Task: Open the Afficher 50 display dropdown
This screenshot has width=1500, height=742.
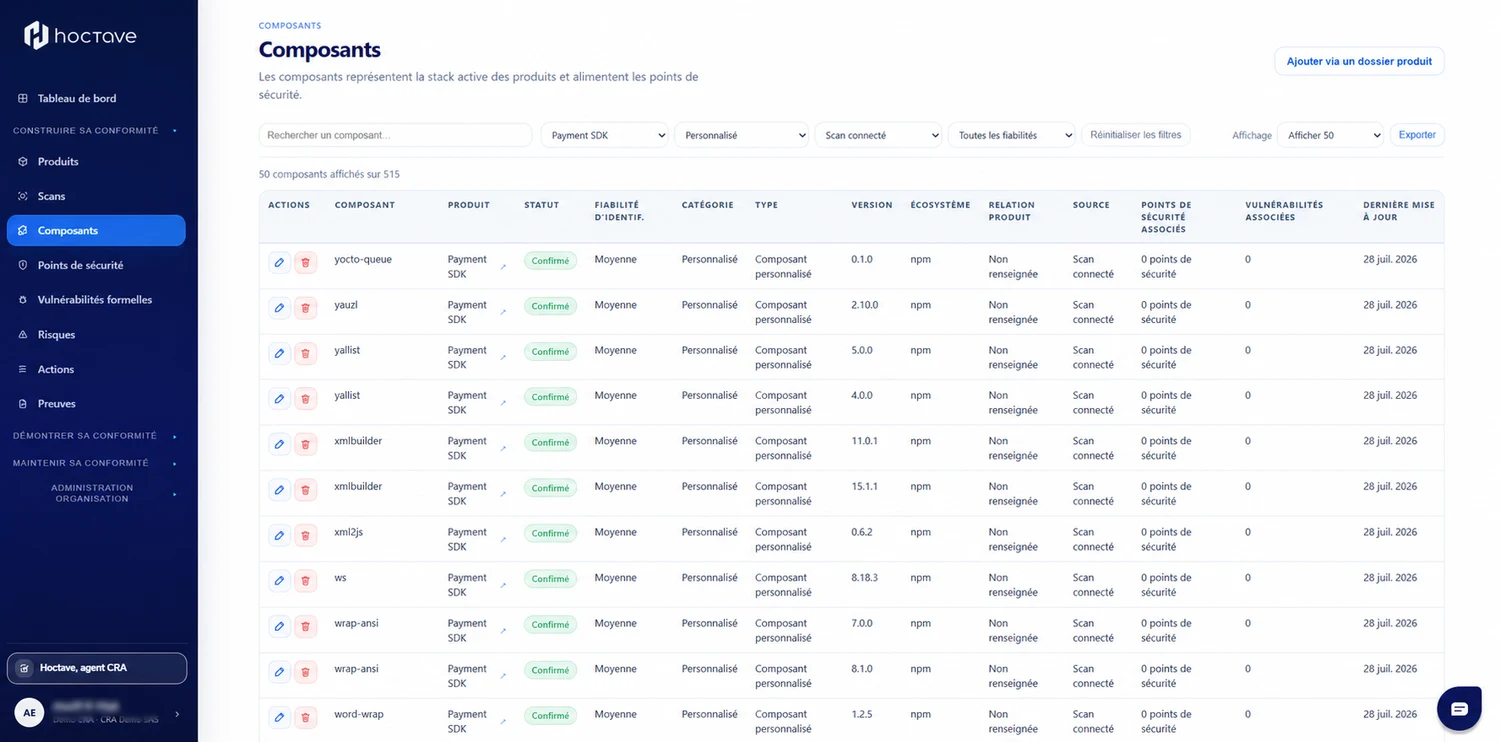Action: tap(1330, 135)
